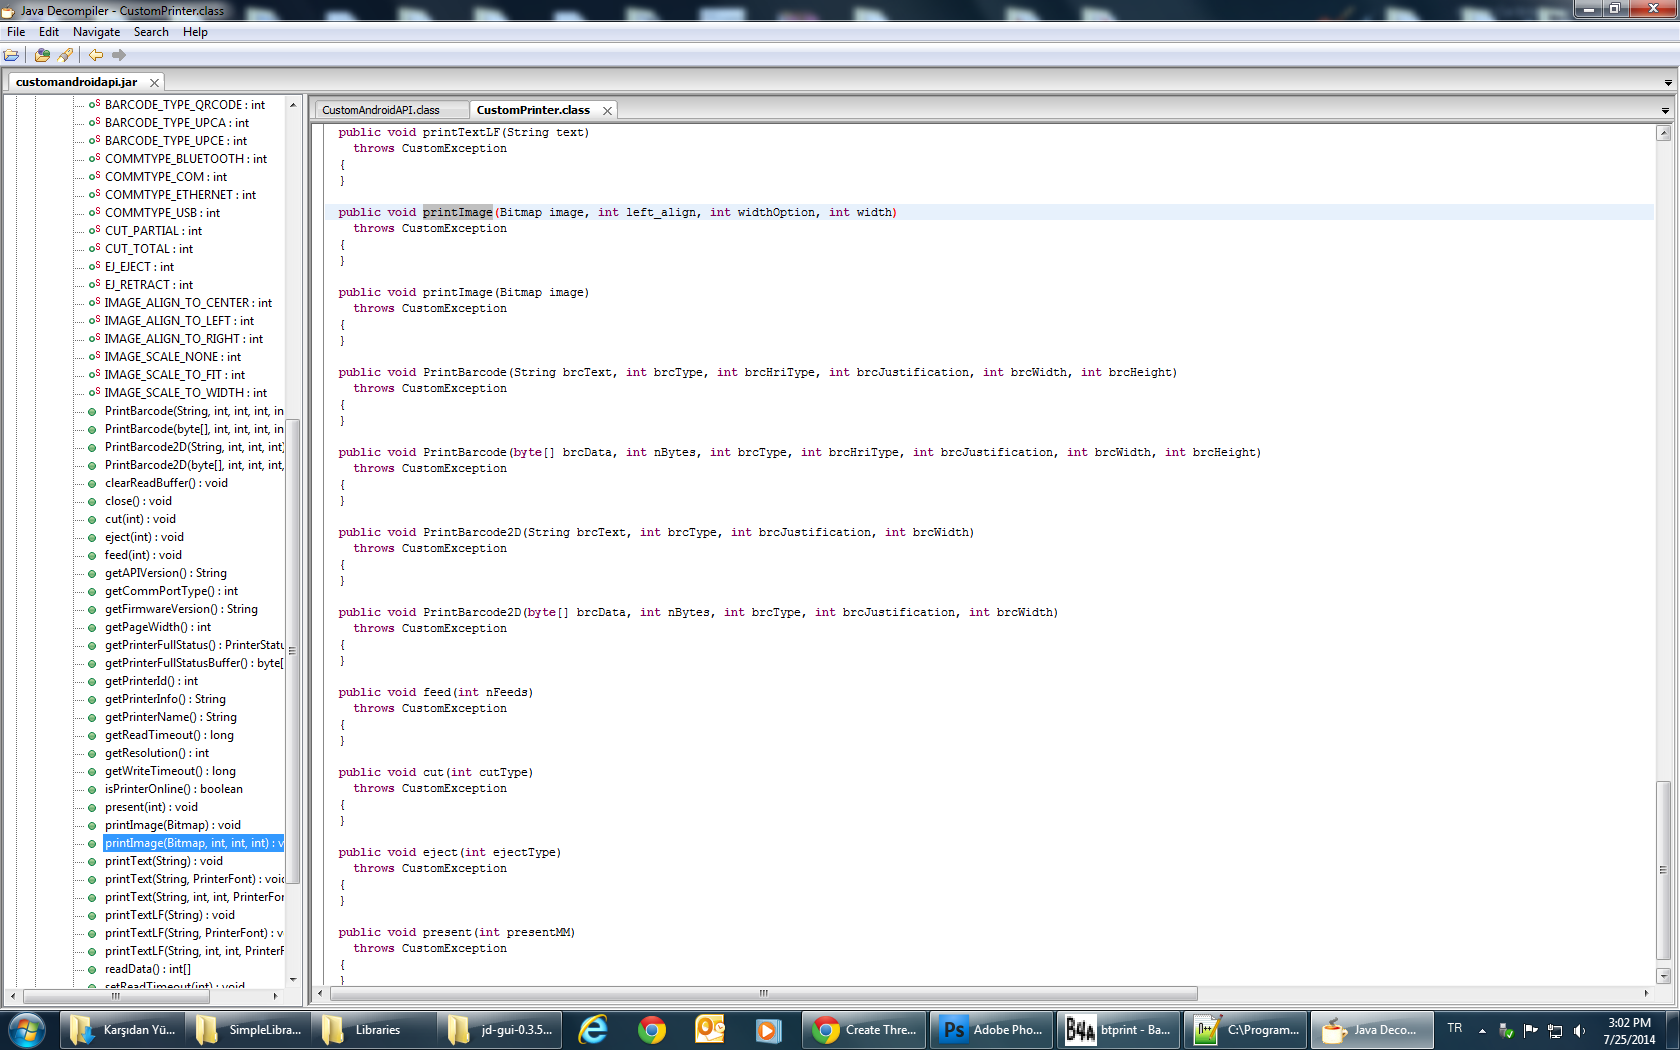Select printTextLF(String) : void in tree
Image resolution: width=1680 pixels, height=1050 pixels.
pyautogui.click(x=170, y=915)
